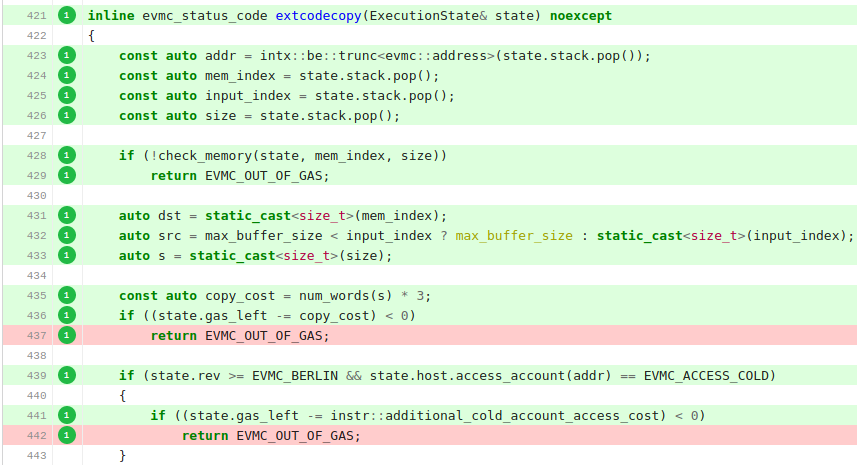The width and height of the screenshot is (857, 465).
Task: Select line number 443
Action: pos(37,456)
